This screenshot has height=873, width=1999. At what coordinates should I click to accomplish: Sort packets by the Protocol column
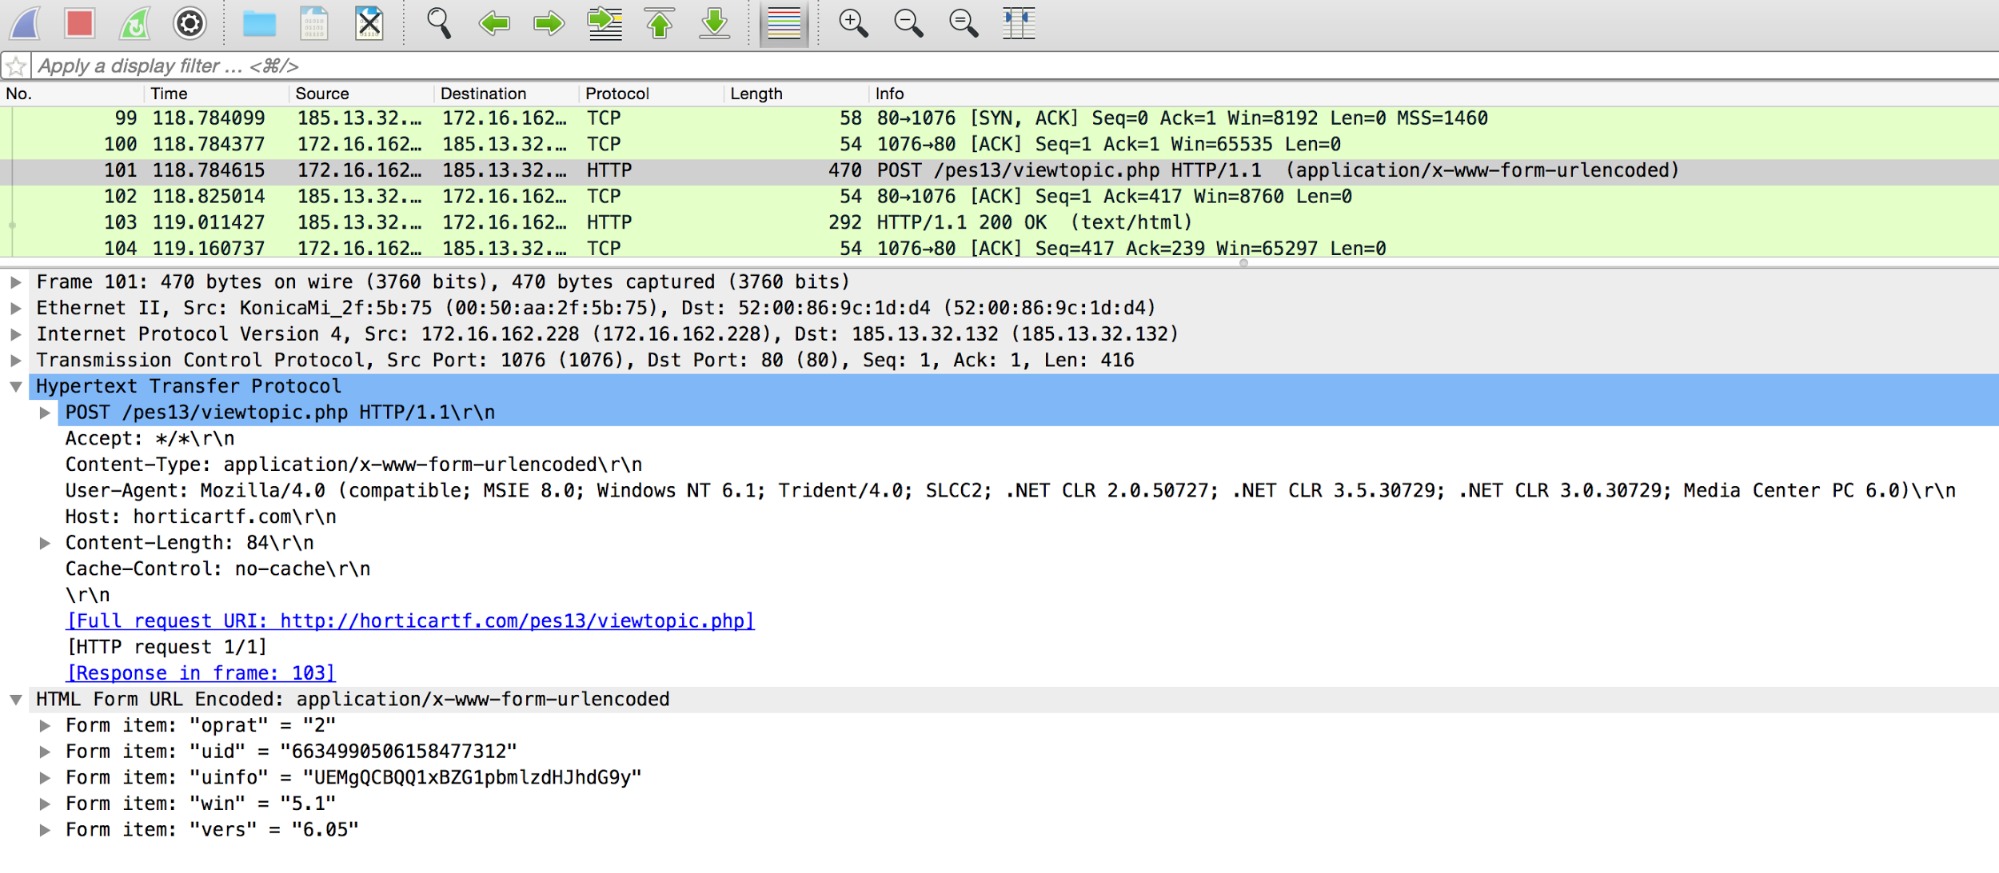click(x=617, y=93)
